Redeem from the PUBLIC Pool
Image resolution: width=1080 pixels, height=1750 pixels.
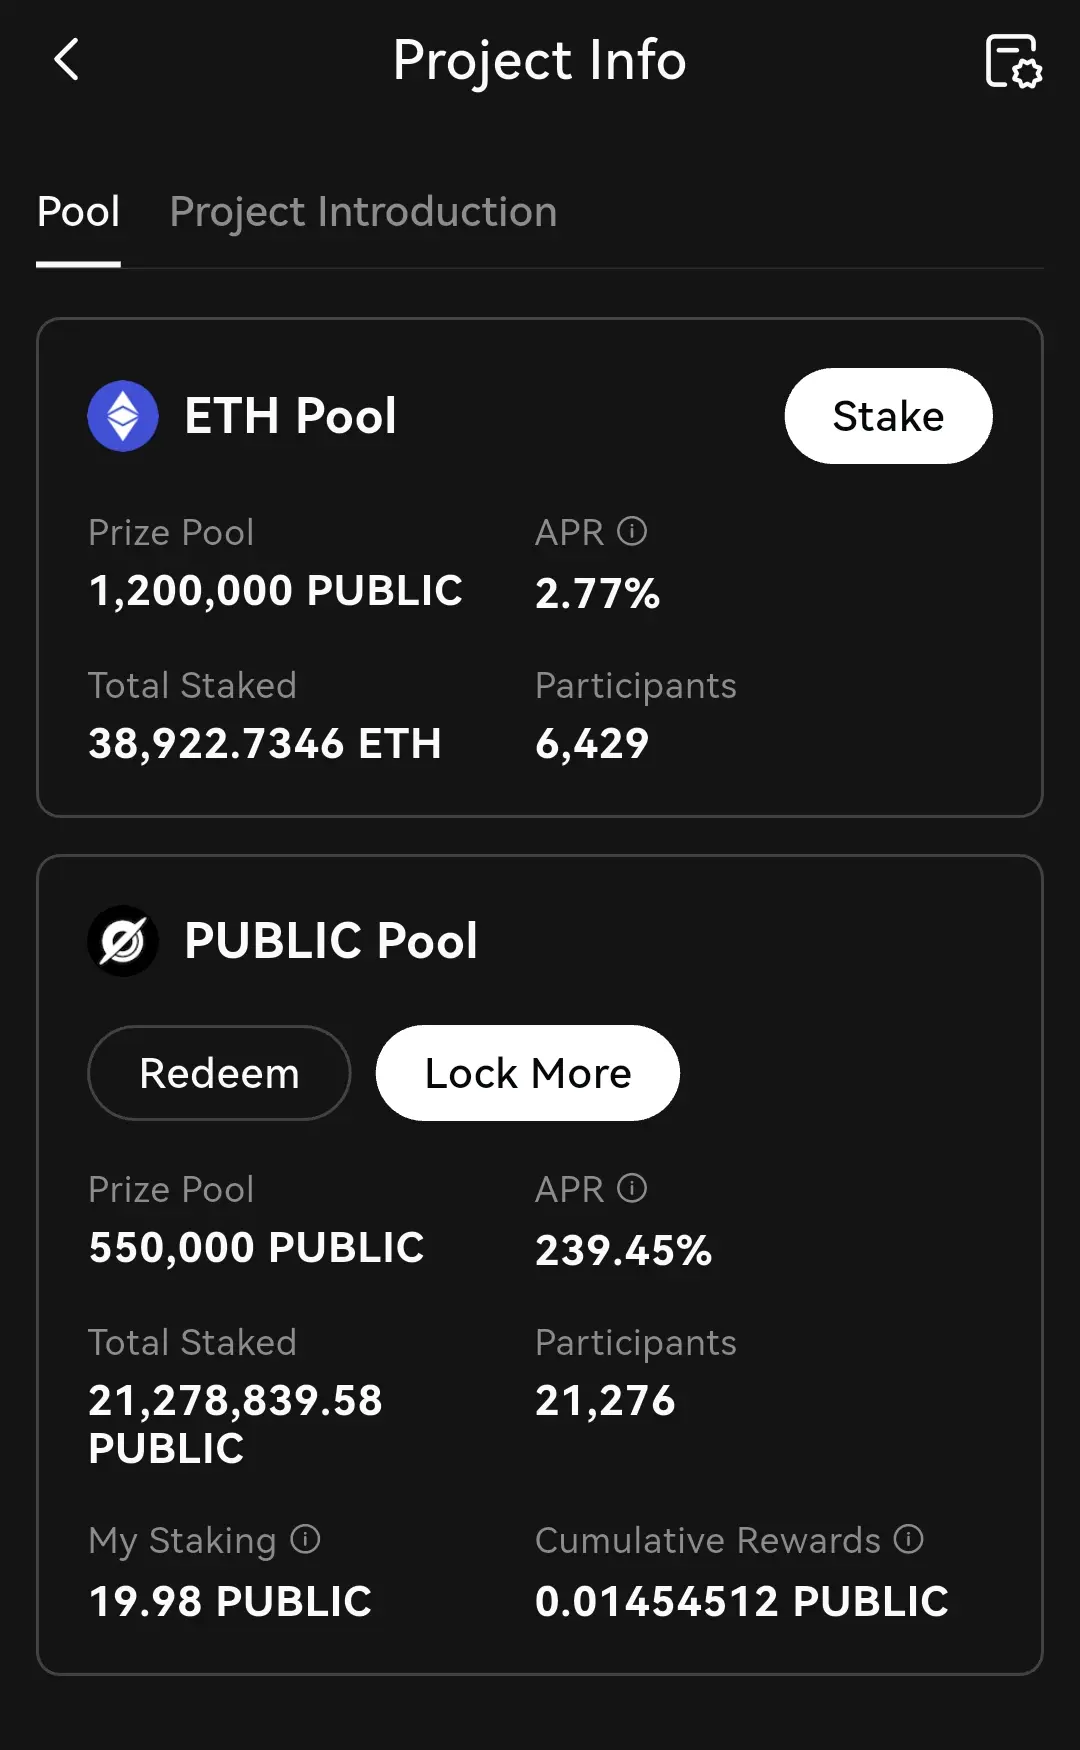[219, 1073]
